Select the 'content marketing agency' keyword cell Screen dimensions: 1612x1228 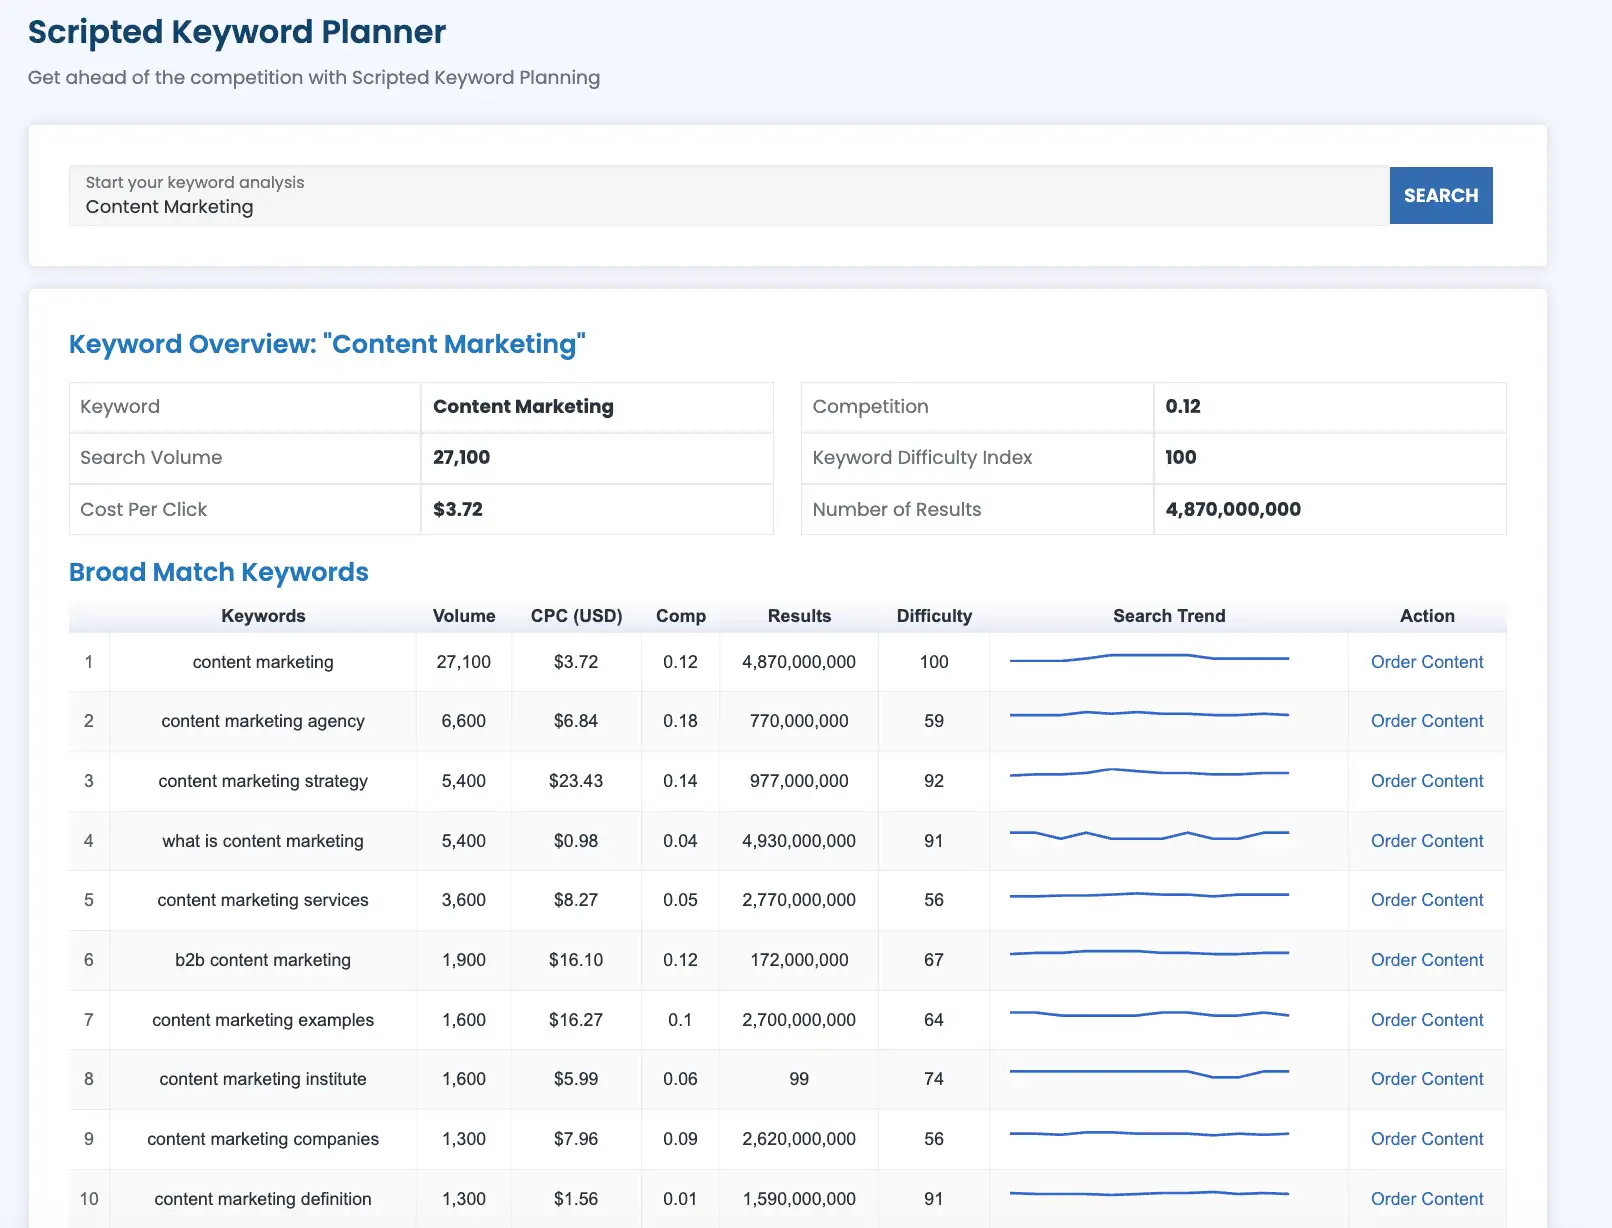pyautogui.click(x=263, y=721)
